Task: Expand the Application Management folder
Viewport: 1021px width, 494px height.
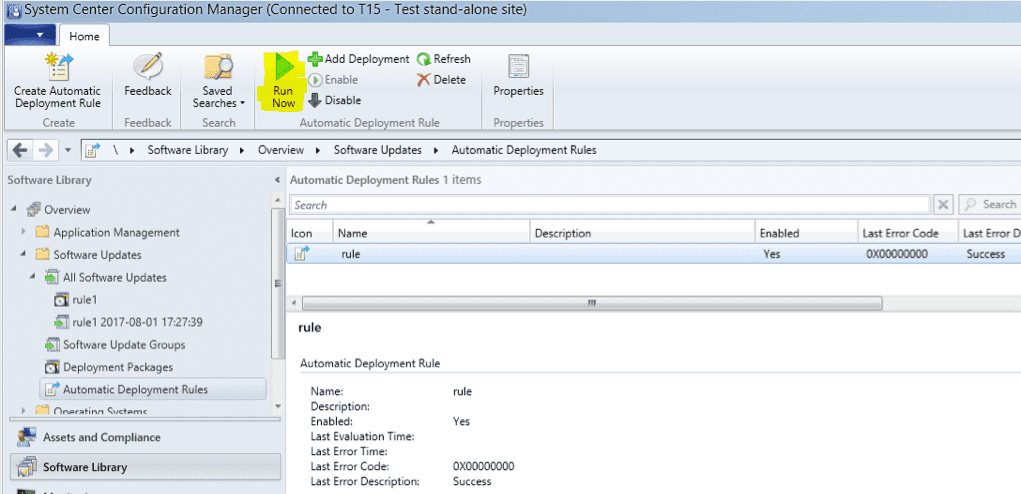Action: click(24, 232)
